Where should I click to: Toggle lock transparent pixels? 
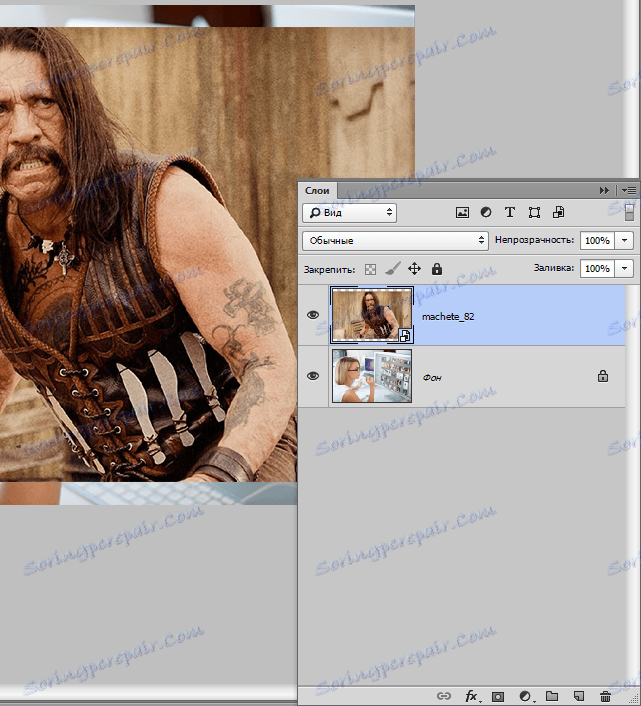[371, 269]
